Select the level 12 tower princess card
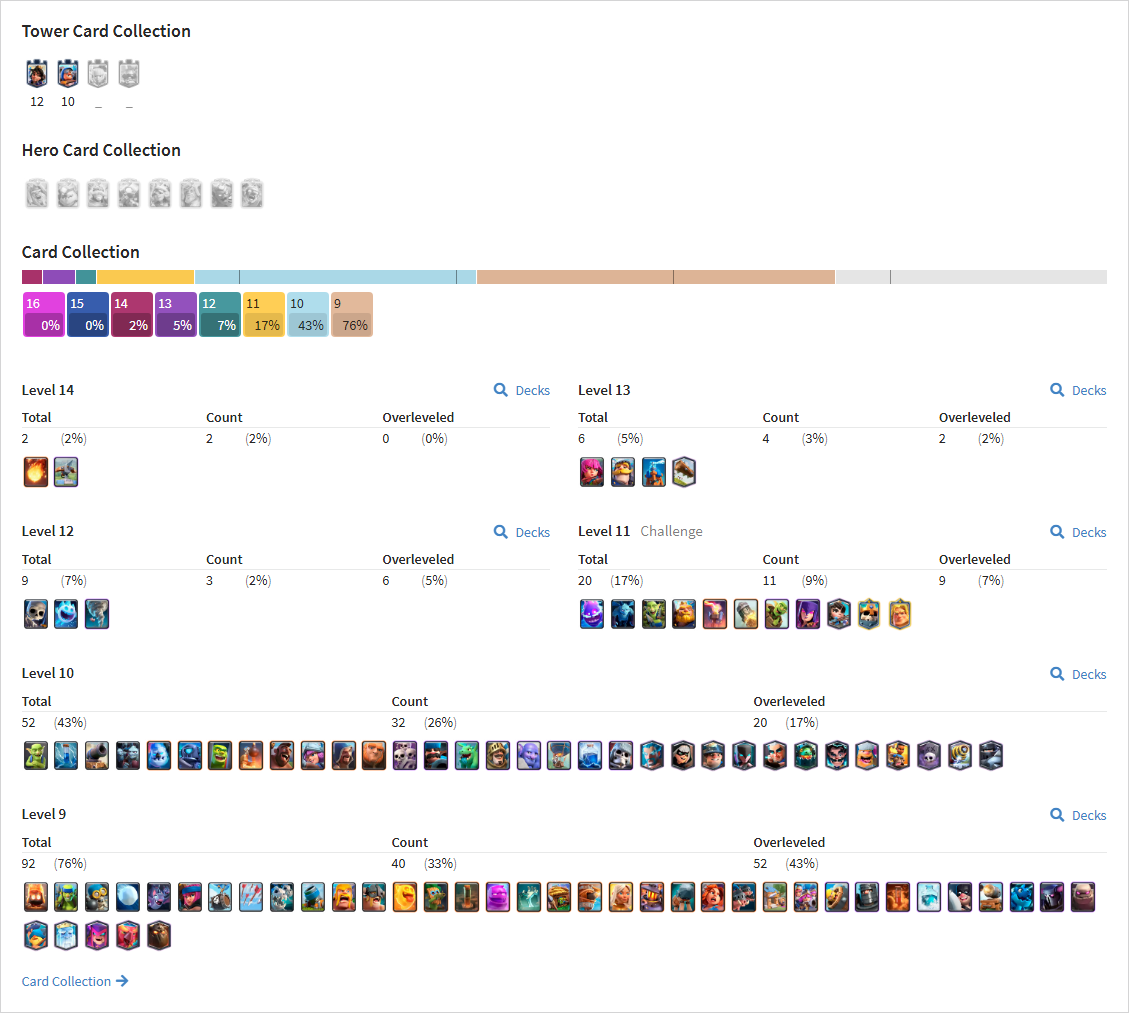Screen dimensions: 1129x1013 [37, 73]
